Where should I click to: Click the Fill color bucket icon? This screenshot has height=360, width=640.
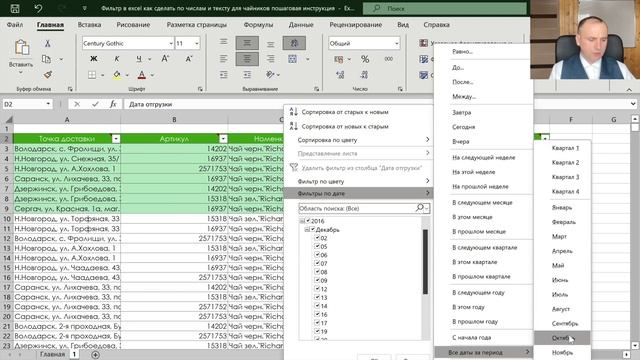point(117,75)
